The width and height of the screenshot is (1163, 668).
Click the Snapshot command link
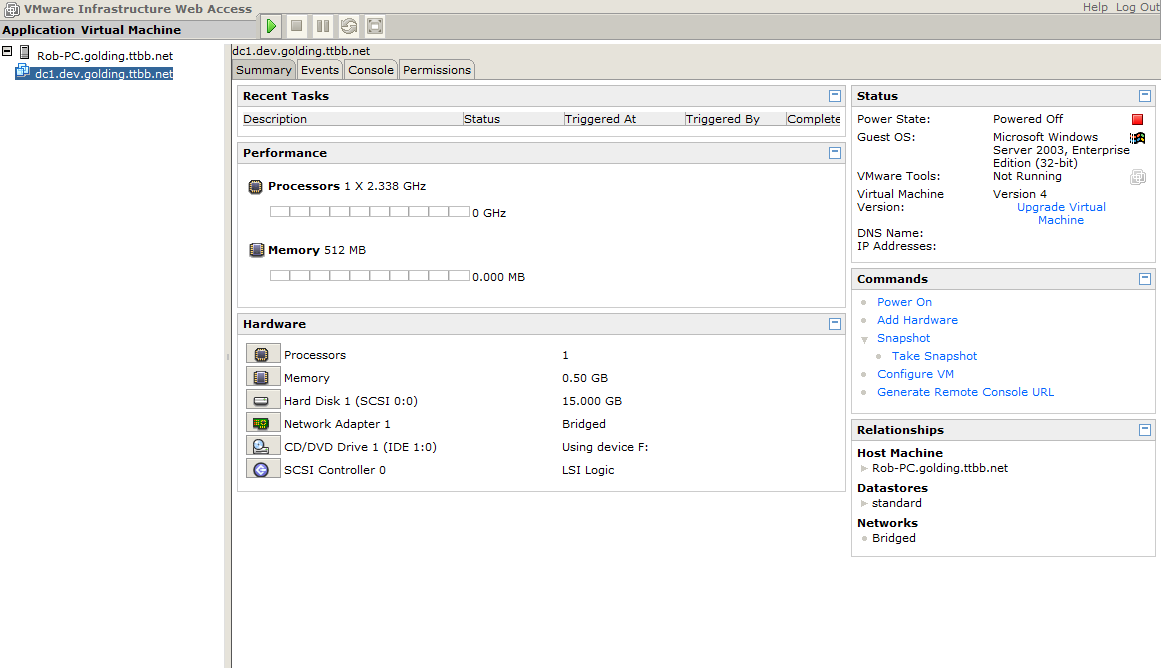click(x=903, y=337)
